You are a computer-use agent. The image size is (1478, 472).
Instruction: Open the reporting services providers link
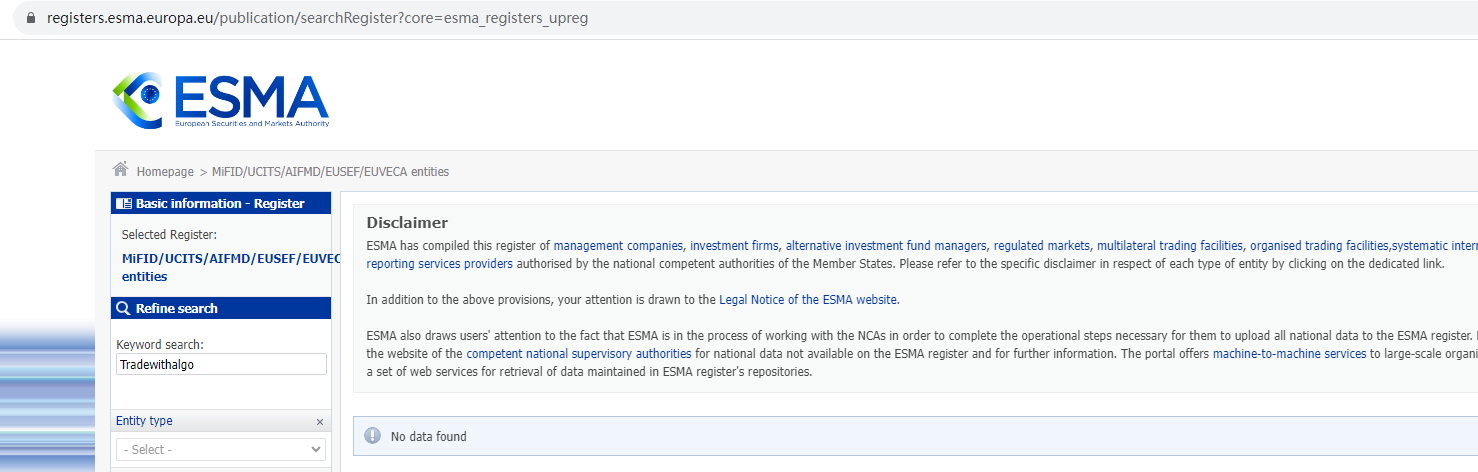[439, 264]
